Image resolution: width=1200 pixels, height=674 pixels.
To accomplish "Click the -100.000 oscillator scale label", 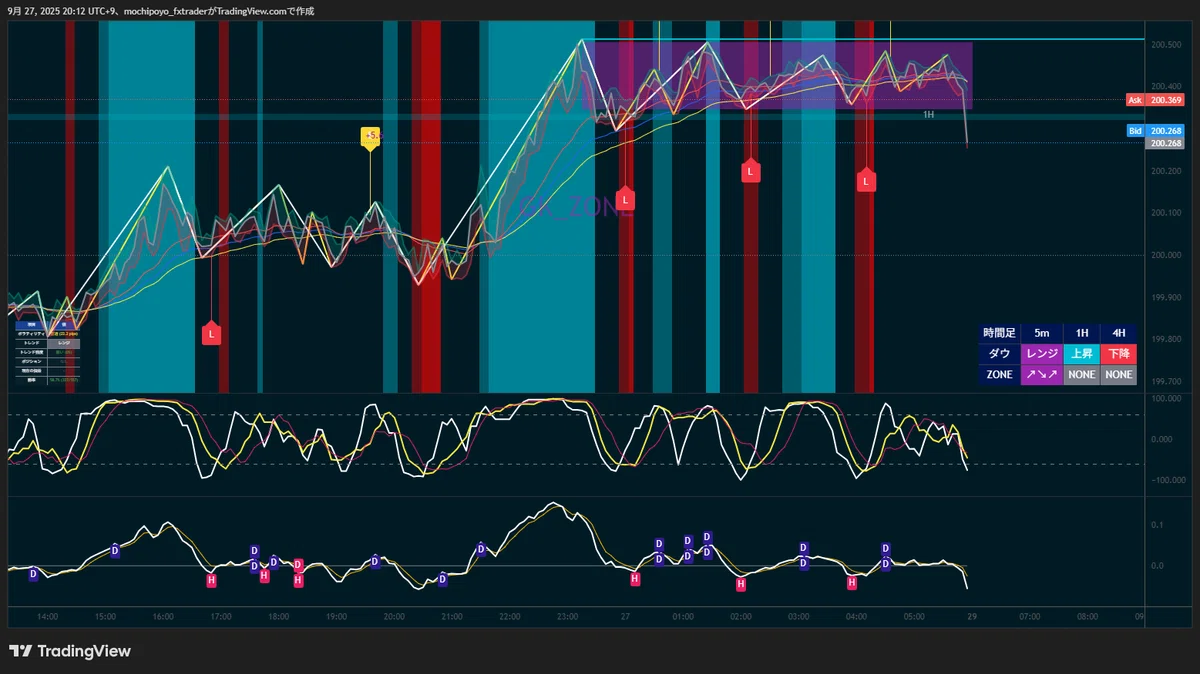I will pyautogui.click(x=1166, y=481).
